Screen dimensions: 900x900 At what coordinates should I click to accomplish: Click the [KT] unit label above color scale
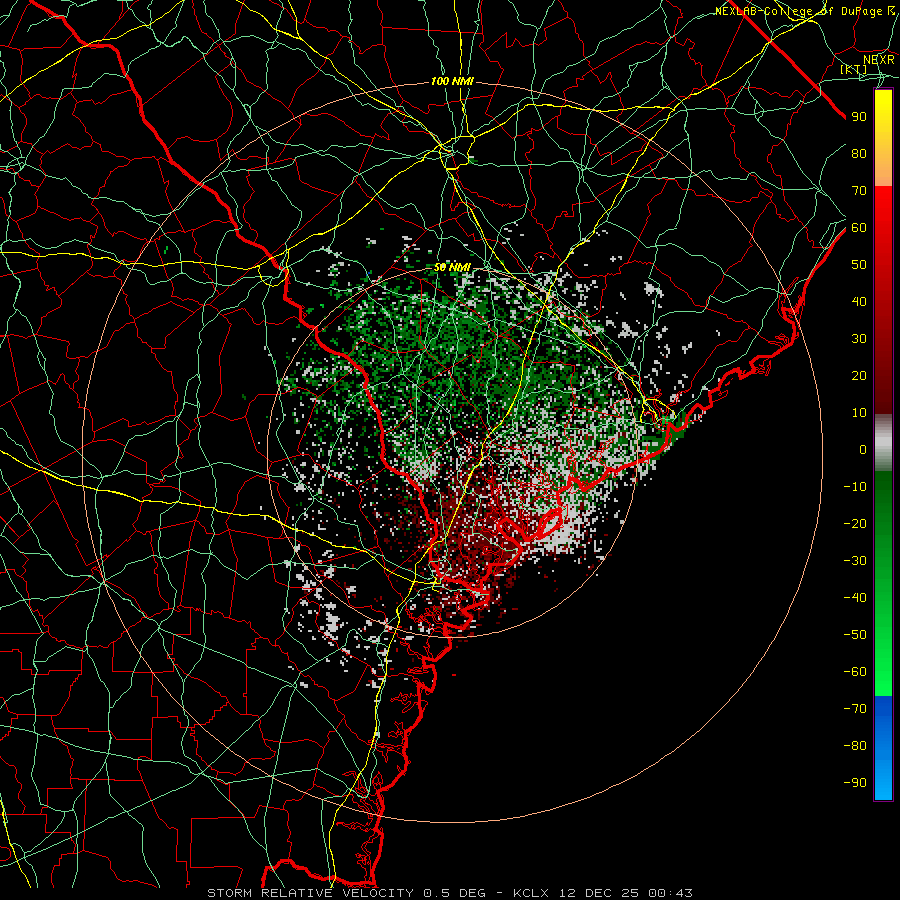854,69
